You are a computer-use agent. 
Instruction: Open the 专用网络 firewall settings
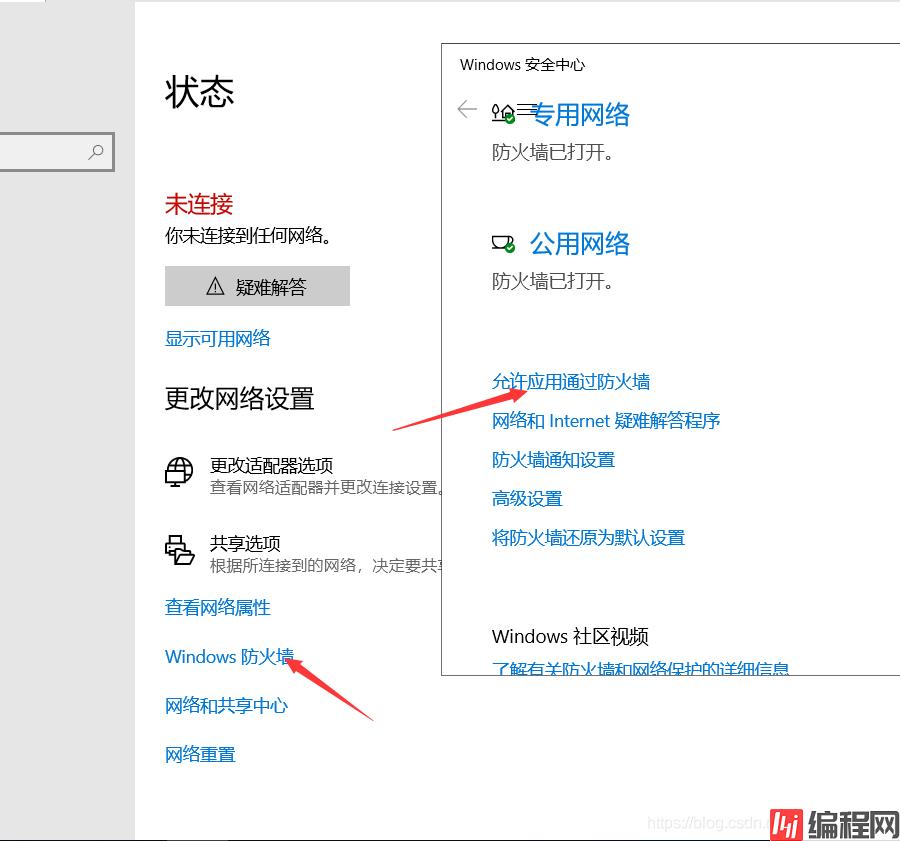[580, 115]
